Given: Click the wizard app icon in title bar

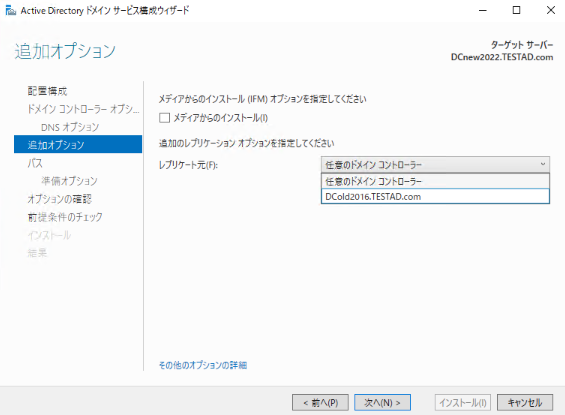Looking at the screenshot, I should tap(10, 11).
